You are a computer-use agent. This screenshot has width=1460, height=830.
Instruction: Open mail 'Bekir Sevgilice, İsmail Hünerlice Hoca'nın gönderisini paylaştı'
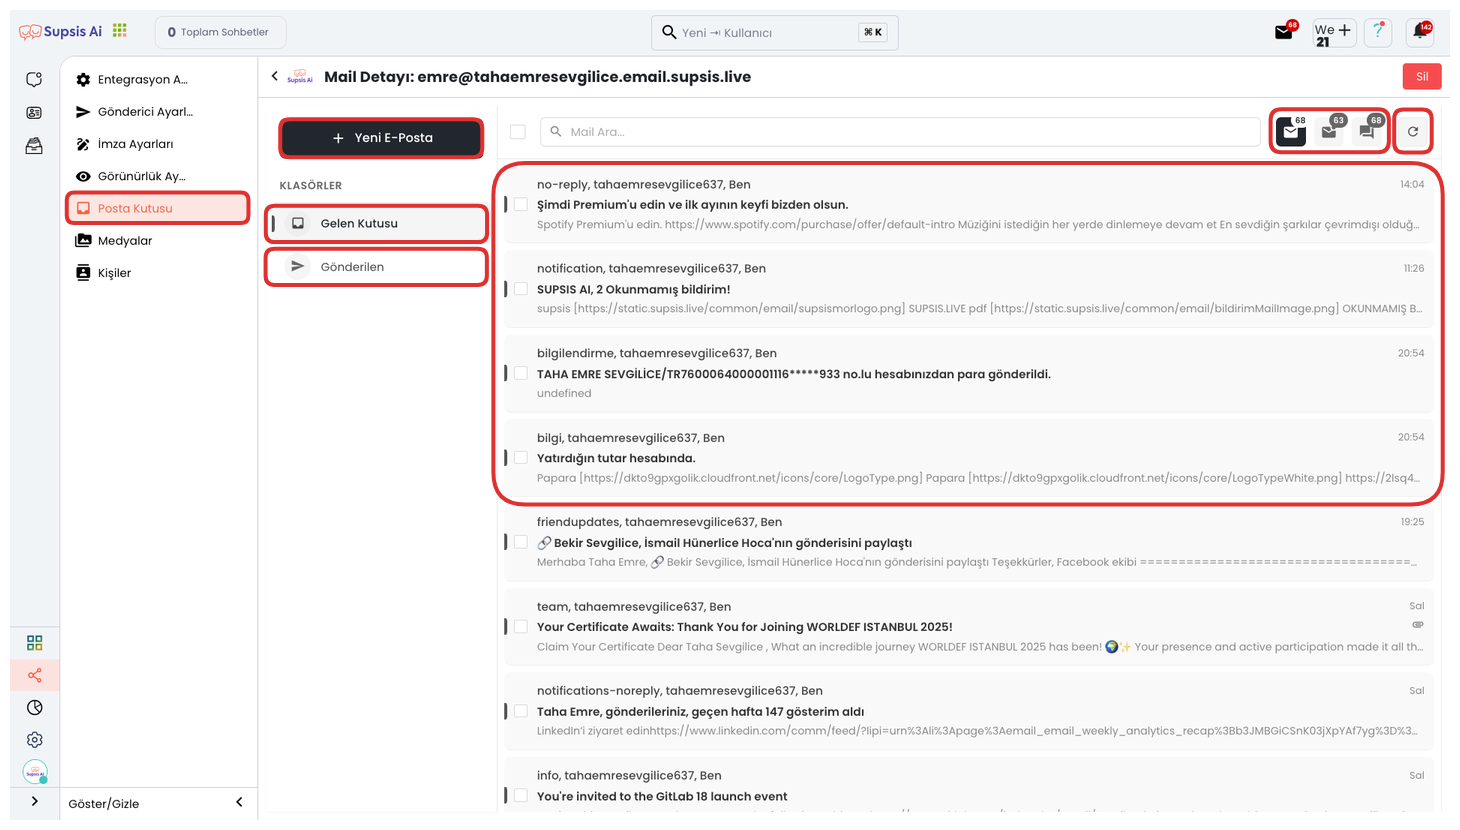[968, 542]
